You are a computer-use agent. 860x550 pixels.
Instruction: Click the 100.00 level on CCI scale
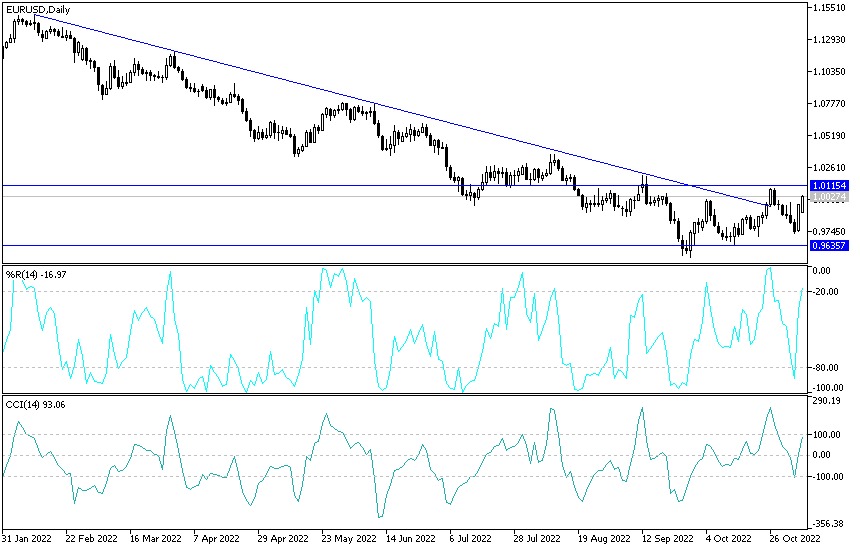[827, 434]
